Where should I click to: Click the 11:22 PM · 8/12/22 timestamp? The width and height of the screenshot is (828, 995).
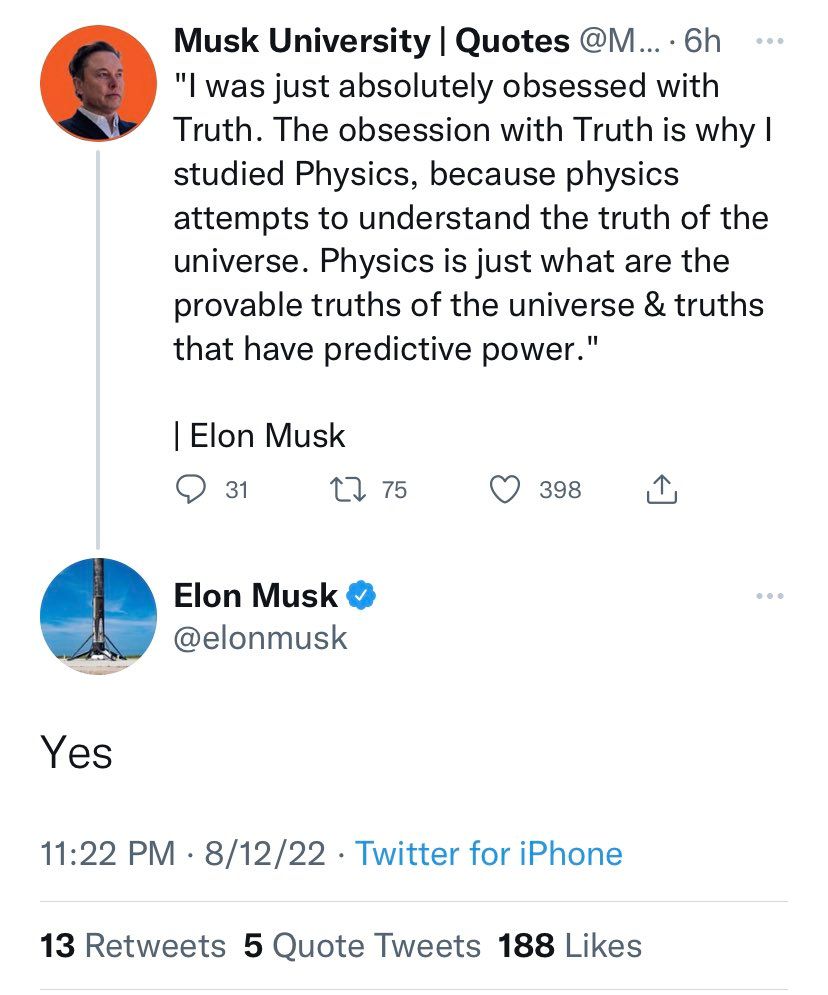coord(183,853)
